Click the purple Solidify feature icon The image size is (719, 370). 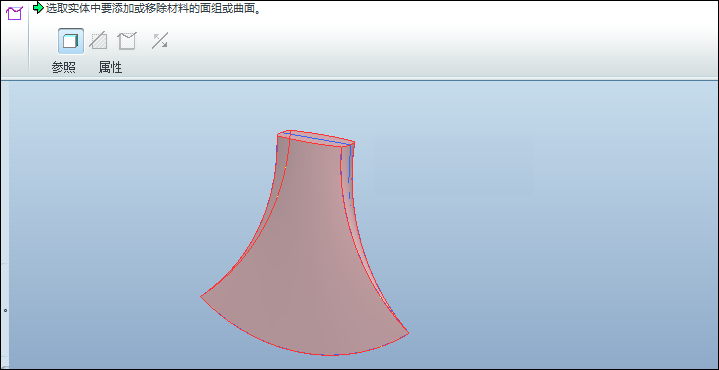14,12
